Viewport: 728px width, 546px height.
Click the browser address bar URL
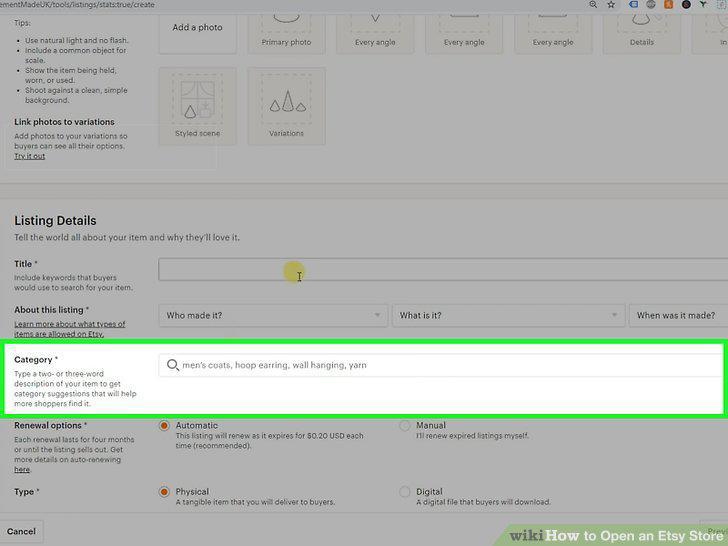77,4
